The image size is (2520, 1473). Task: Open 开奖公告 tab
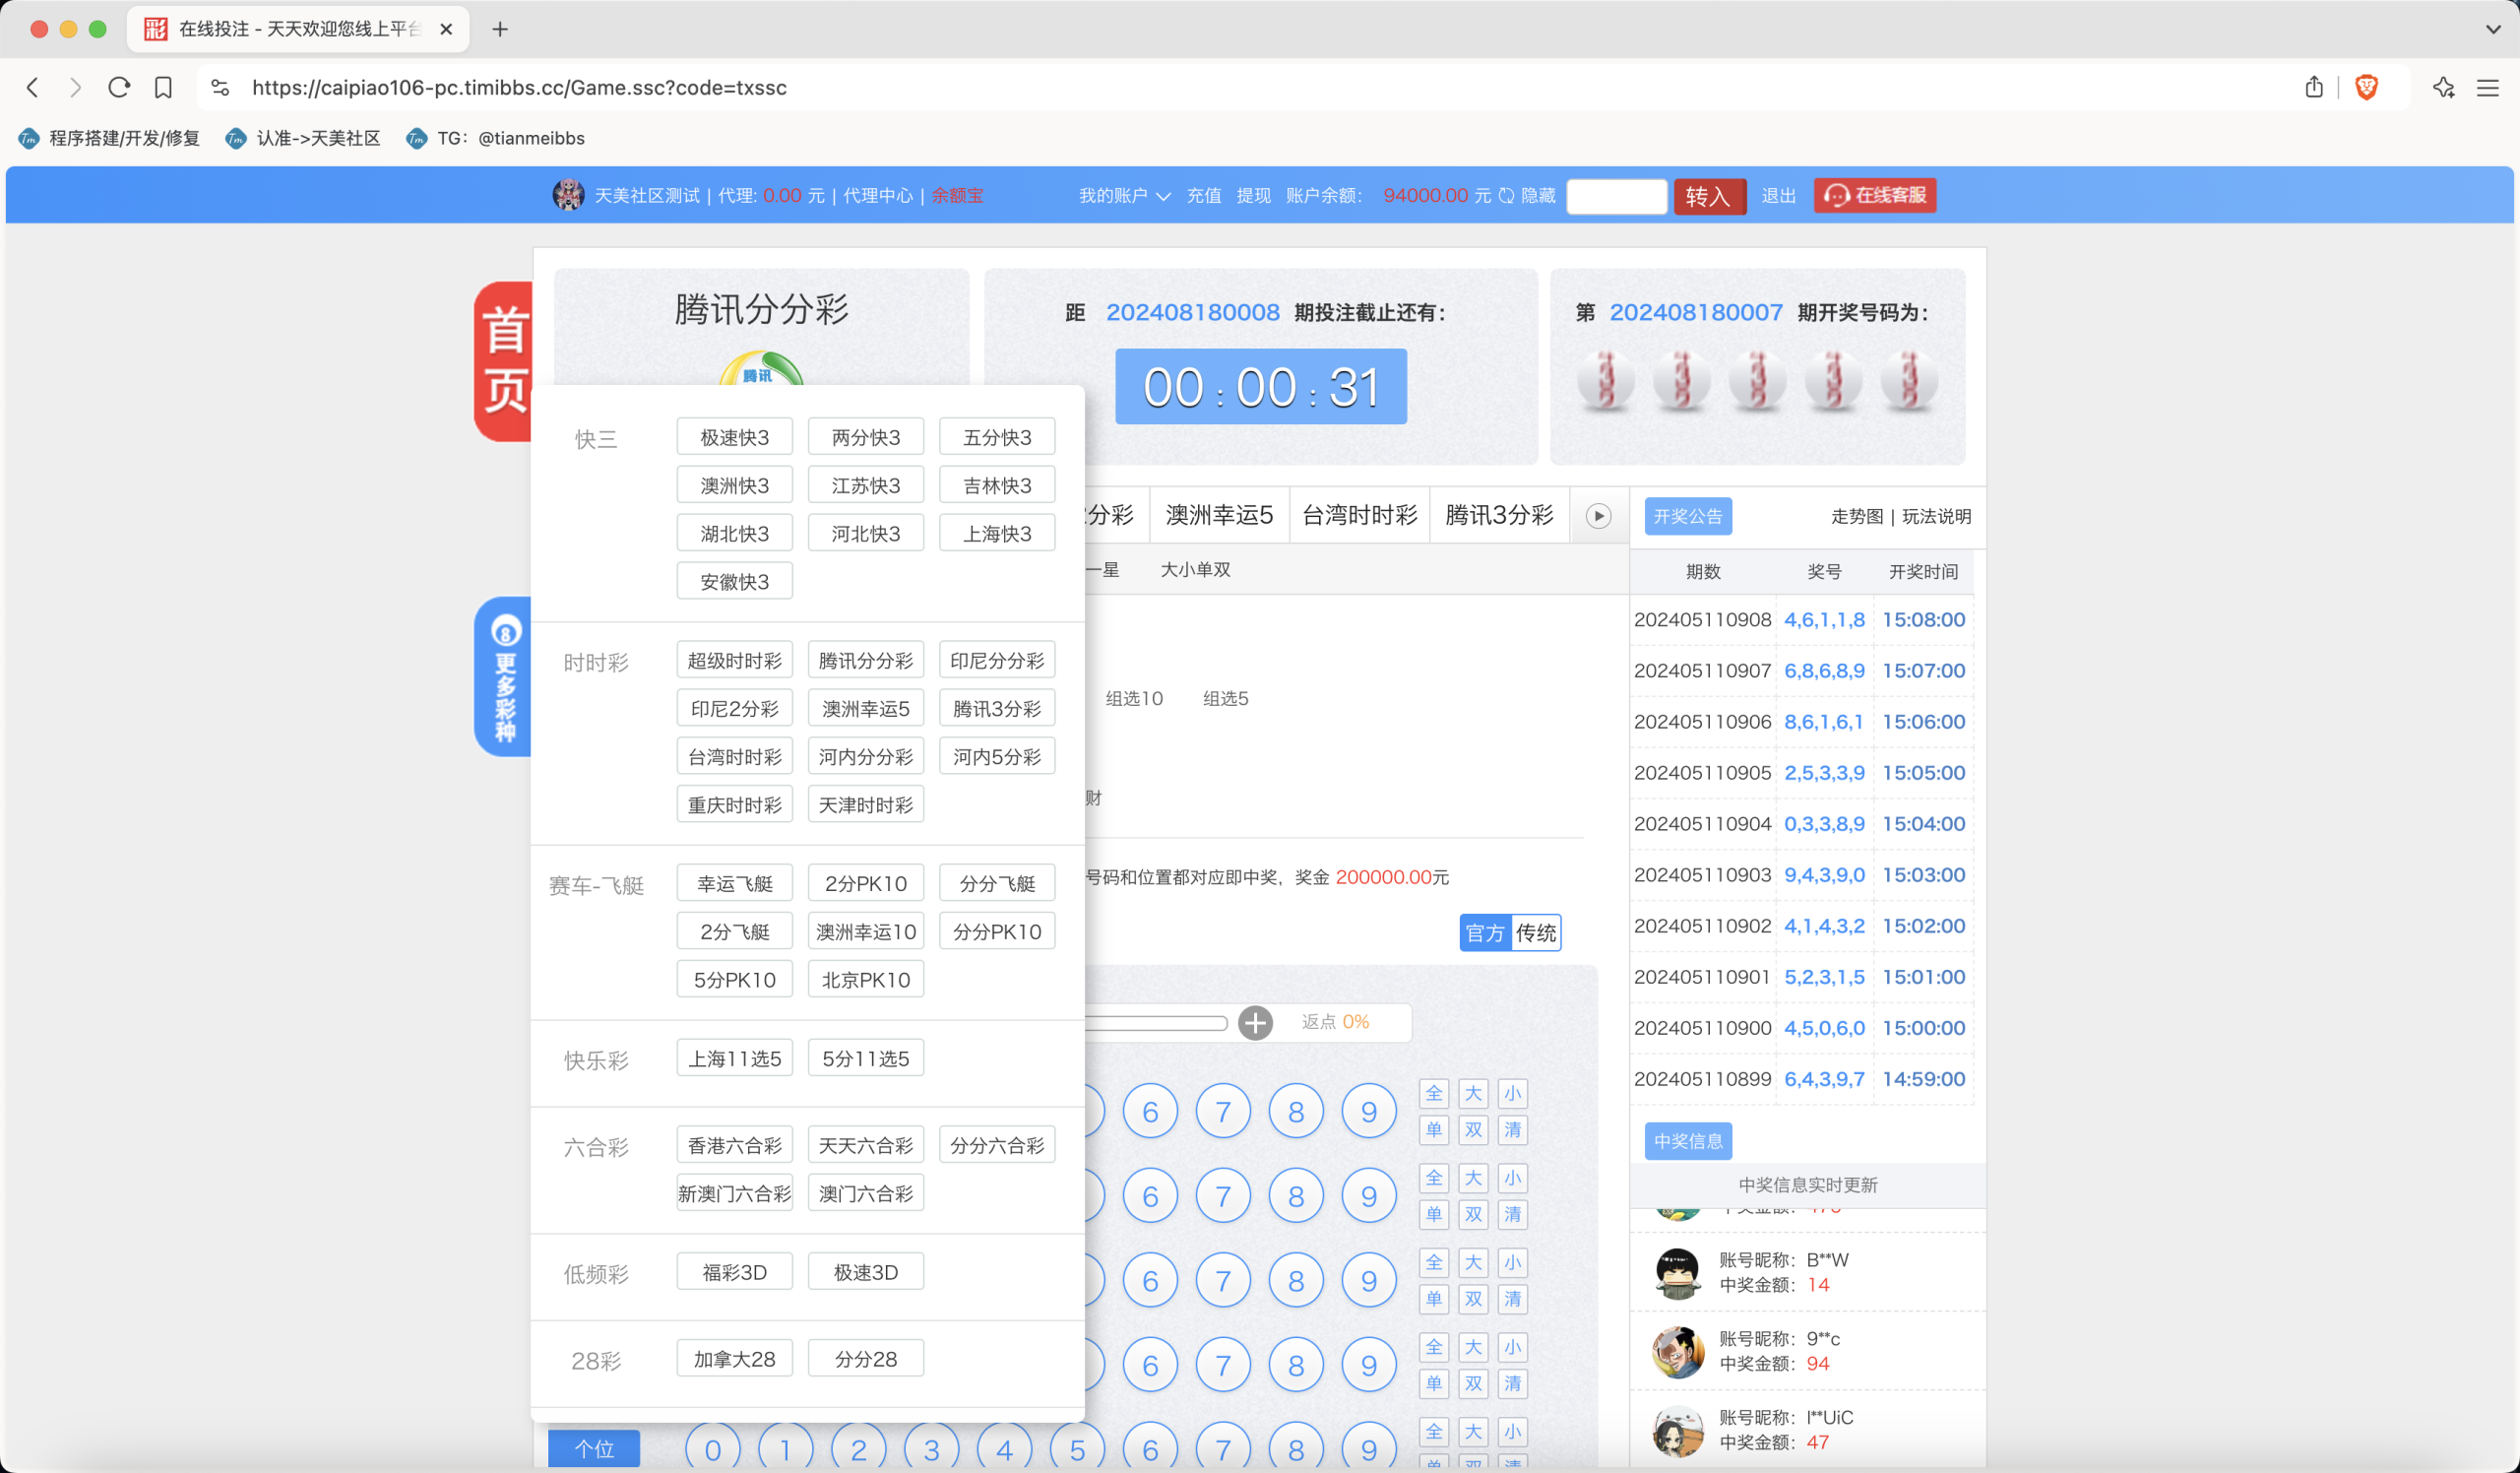[1688, 516]
